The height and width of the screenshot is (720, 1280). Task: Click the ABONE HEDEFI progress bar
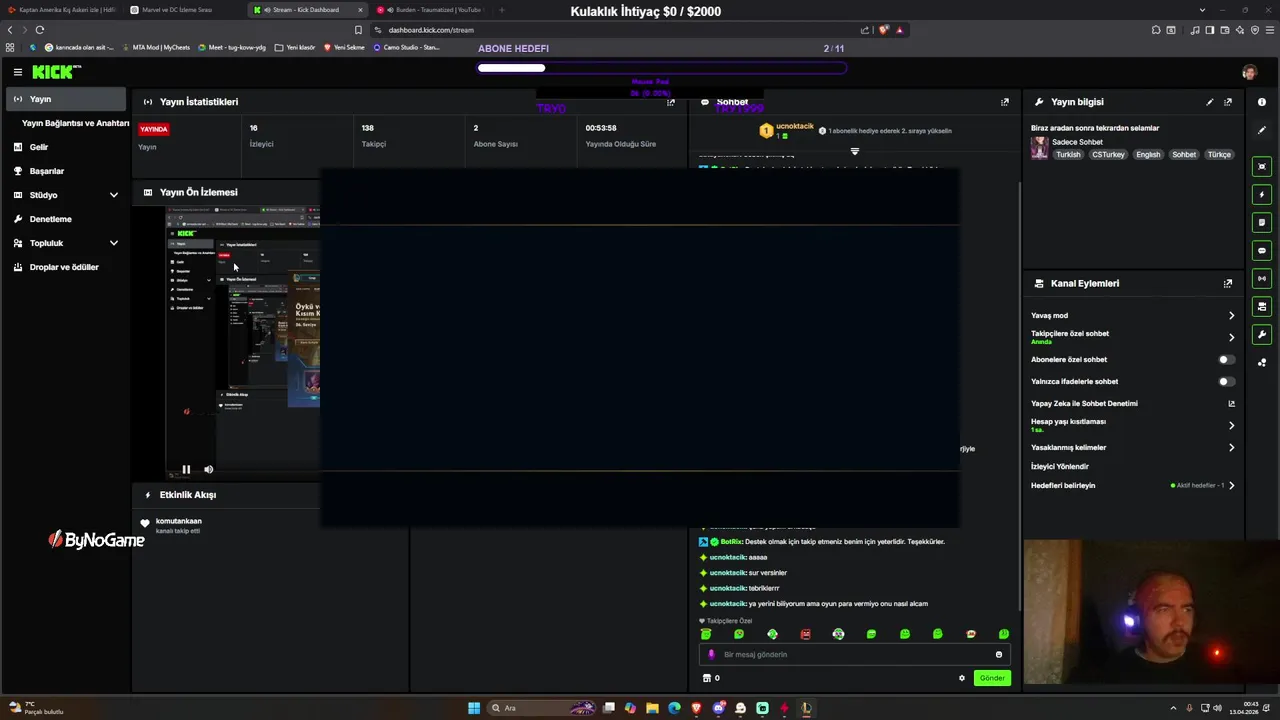(662, 68)
